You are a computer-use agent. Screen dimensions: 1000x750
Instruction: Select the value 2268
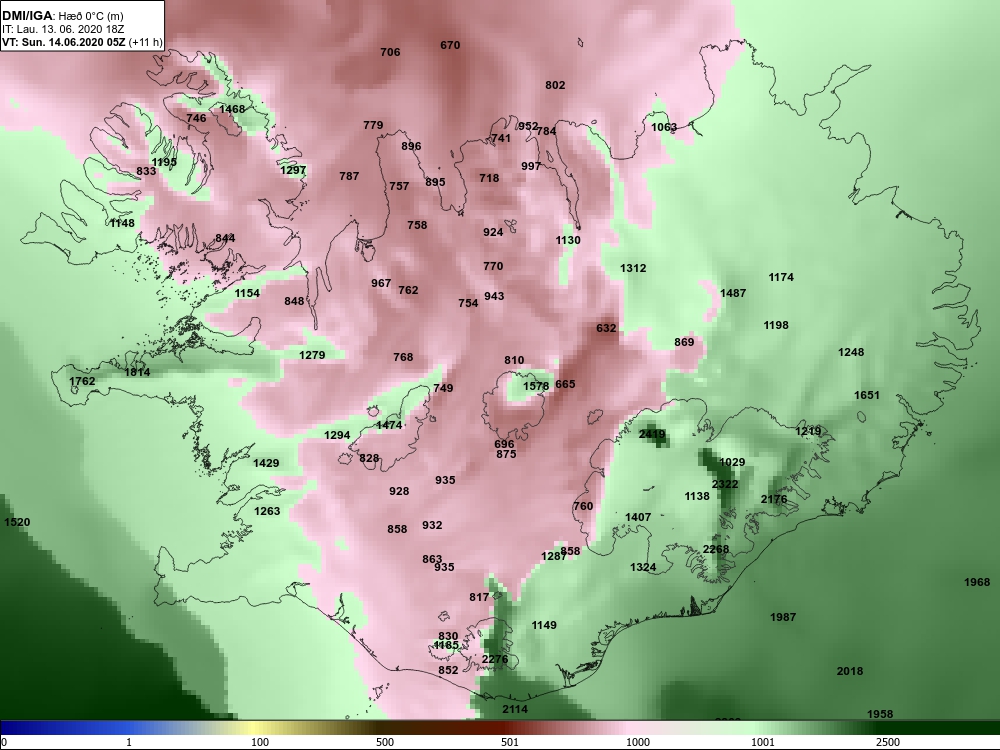point(716,550)
